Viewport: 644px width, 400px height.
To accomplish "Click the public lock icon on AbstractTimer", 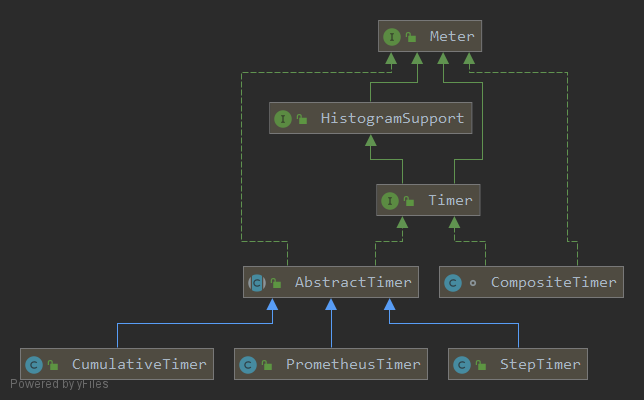I will click(276, 284).
